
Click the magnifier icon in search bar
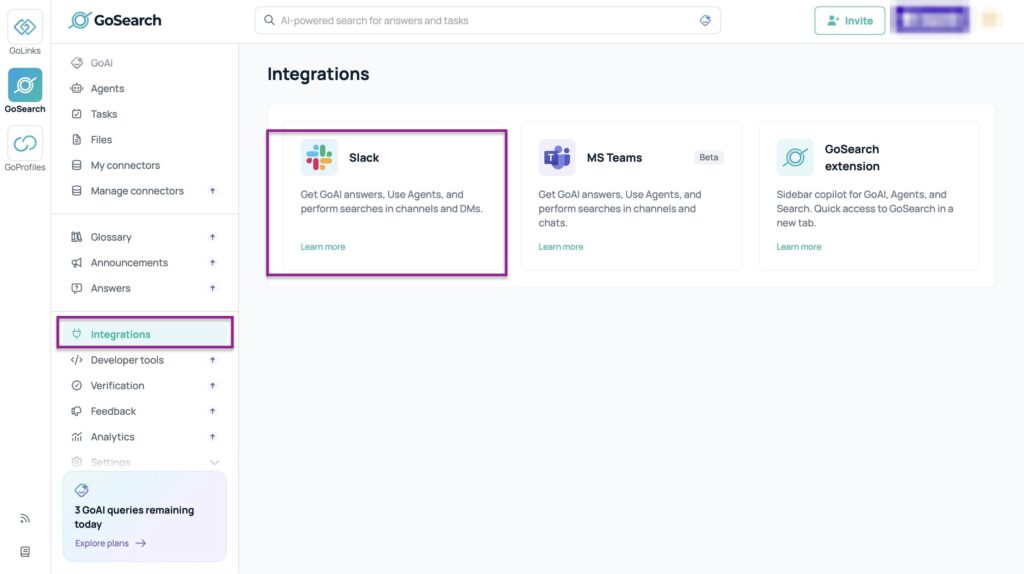[269, 20]
